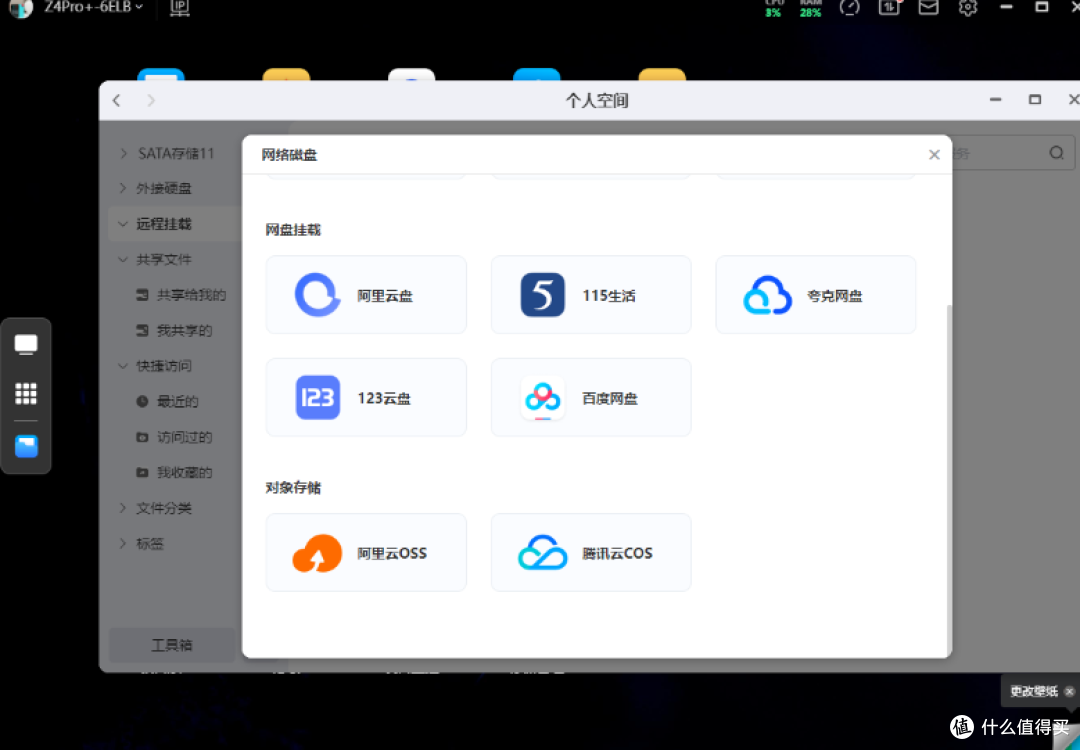Screen dimensions: 1080x750
Task: Open the file manager dock icon
Action: click(26, 446)
